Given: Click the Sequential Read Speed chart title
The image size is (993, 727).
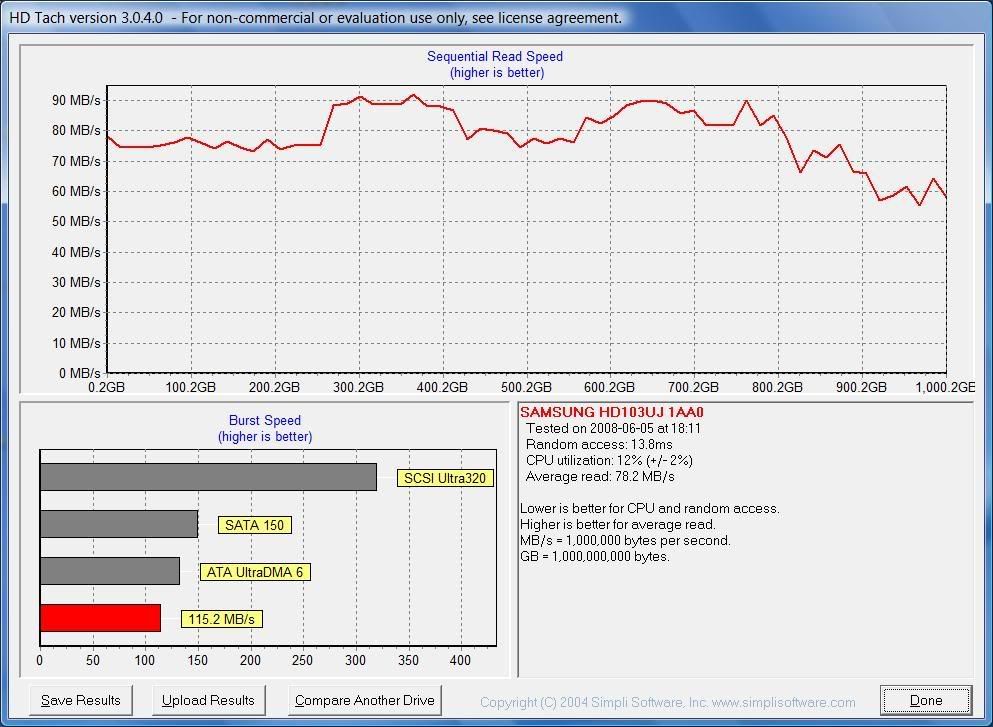Looking at the screenshot, I should (495, 57).
